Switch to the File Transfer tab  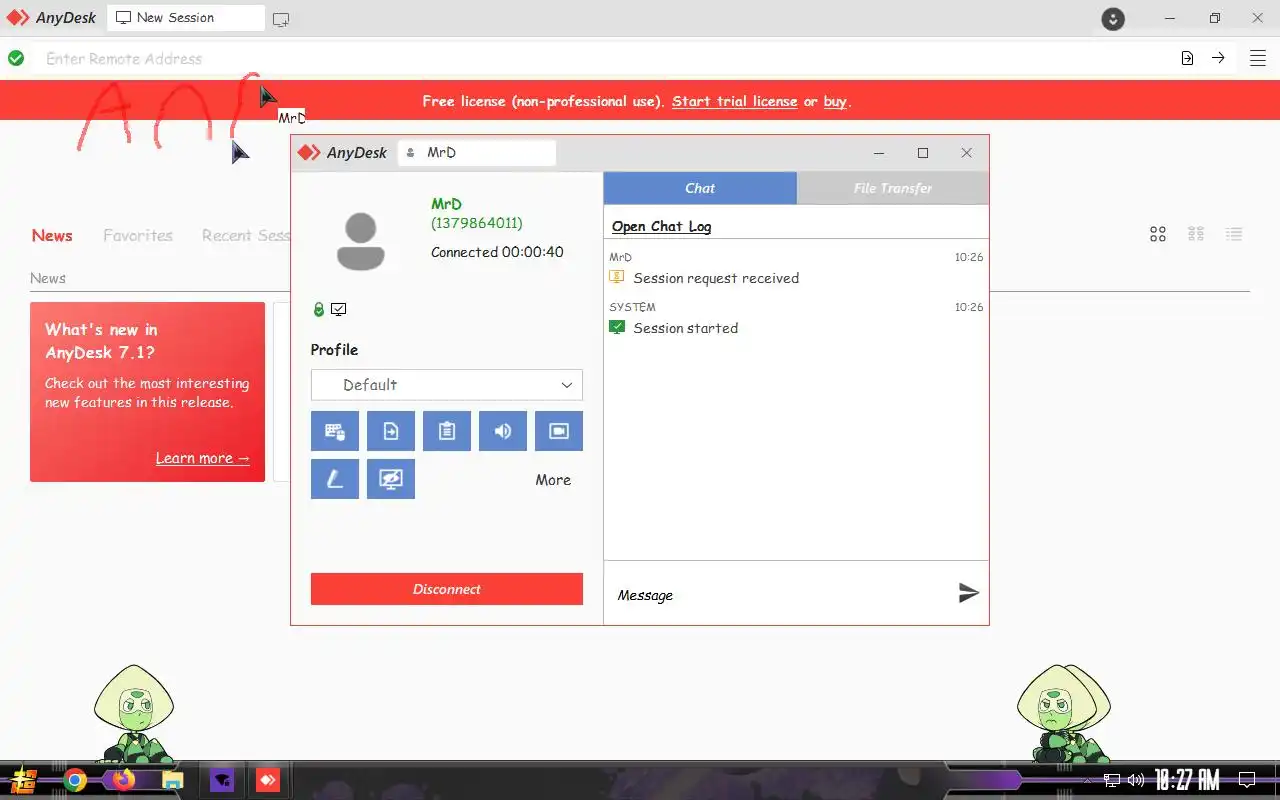coord(893,188)
